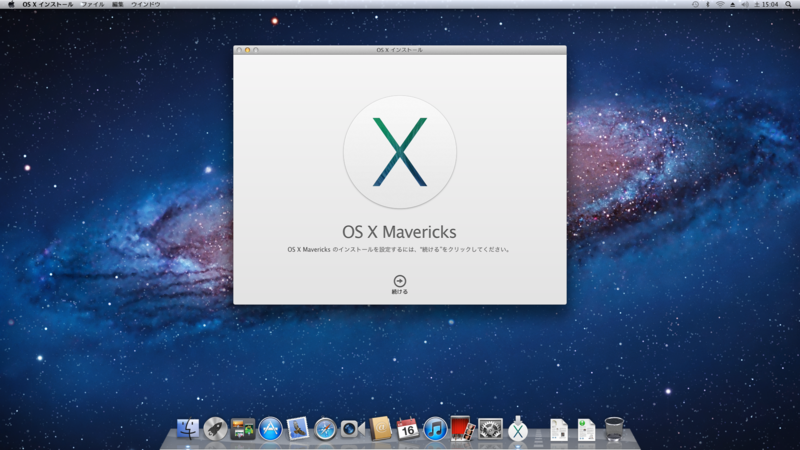Open System Preferences gear icon
The image size is (800, 450).
490,429
